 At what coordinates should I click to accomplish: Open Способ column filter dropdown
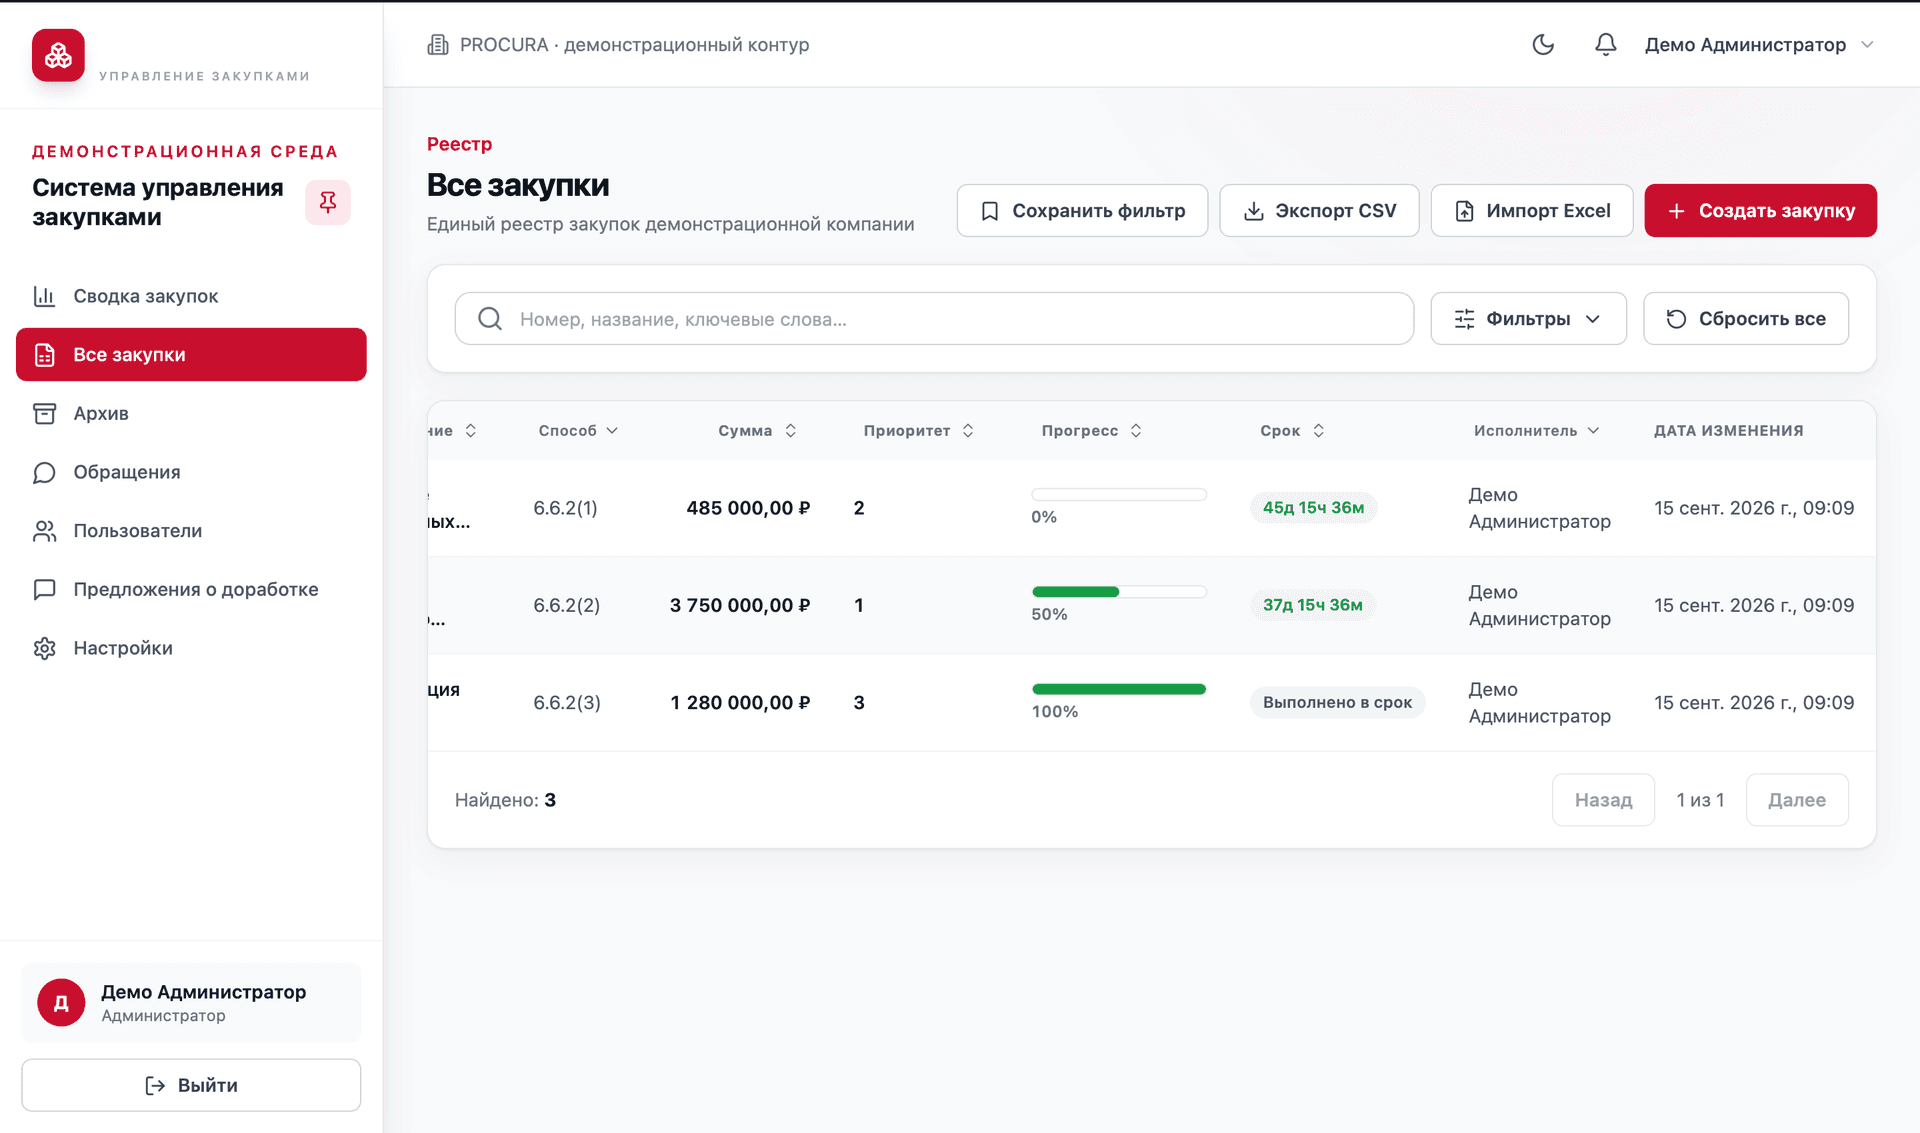coord(578,430)
